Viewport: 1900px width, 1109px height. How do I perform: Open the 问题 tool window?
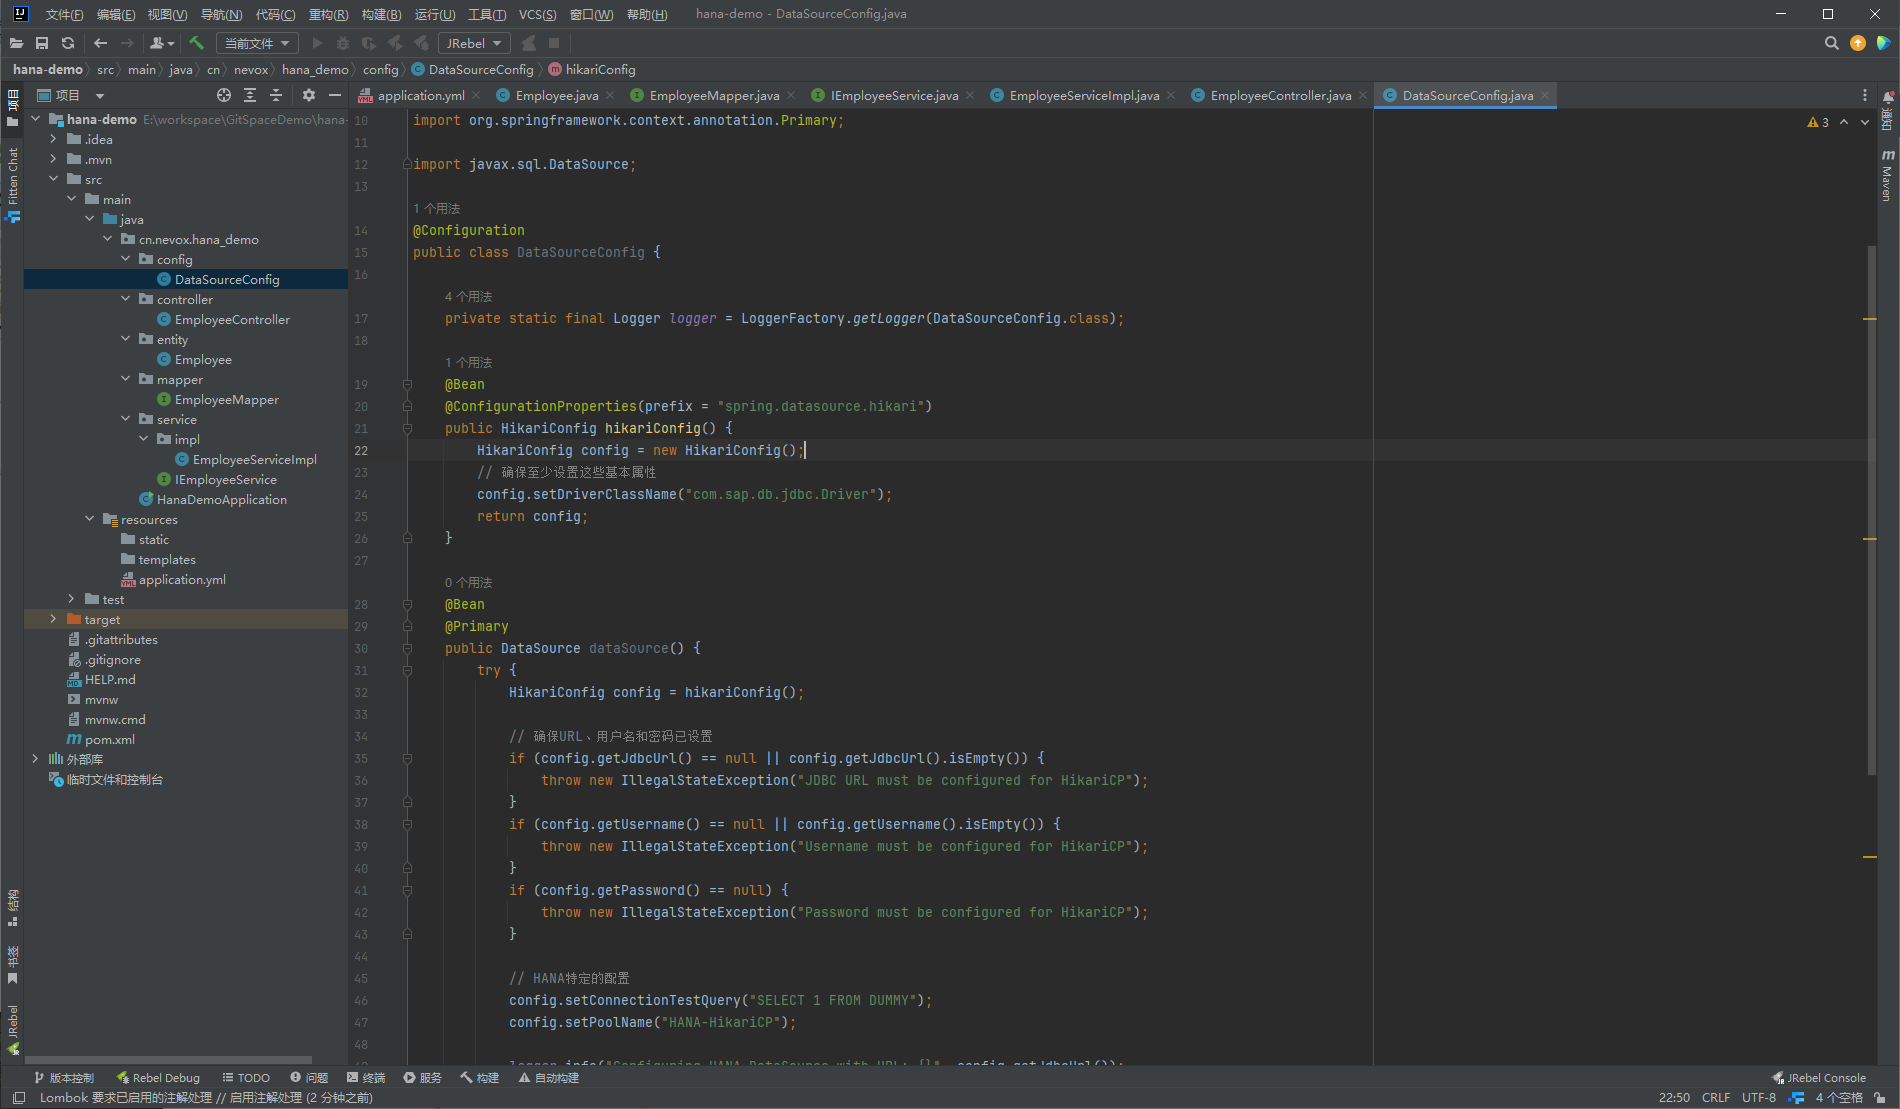tap(309, 1078)
